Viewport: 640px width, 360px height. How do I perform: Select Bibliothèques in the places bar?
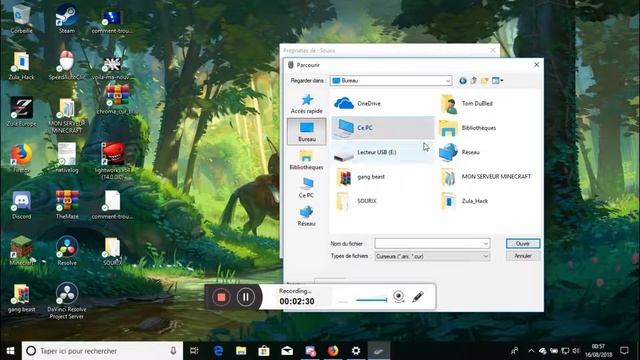(307, 160)
